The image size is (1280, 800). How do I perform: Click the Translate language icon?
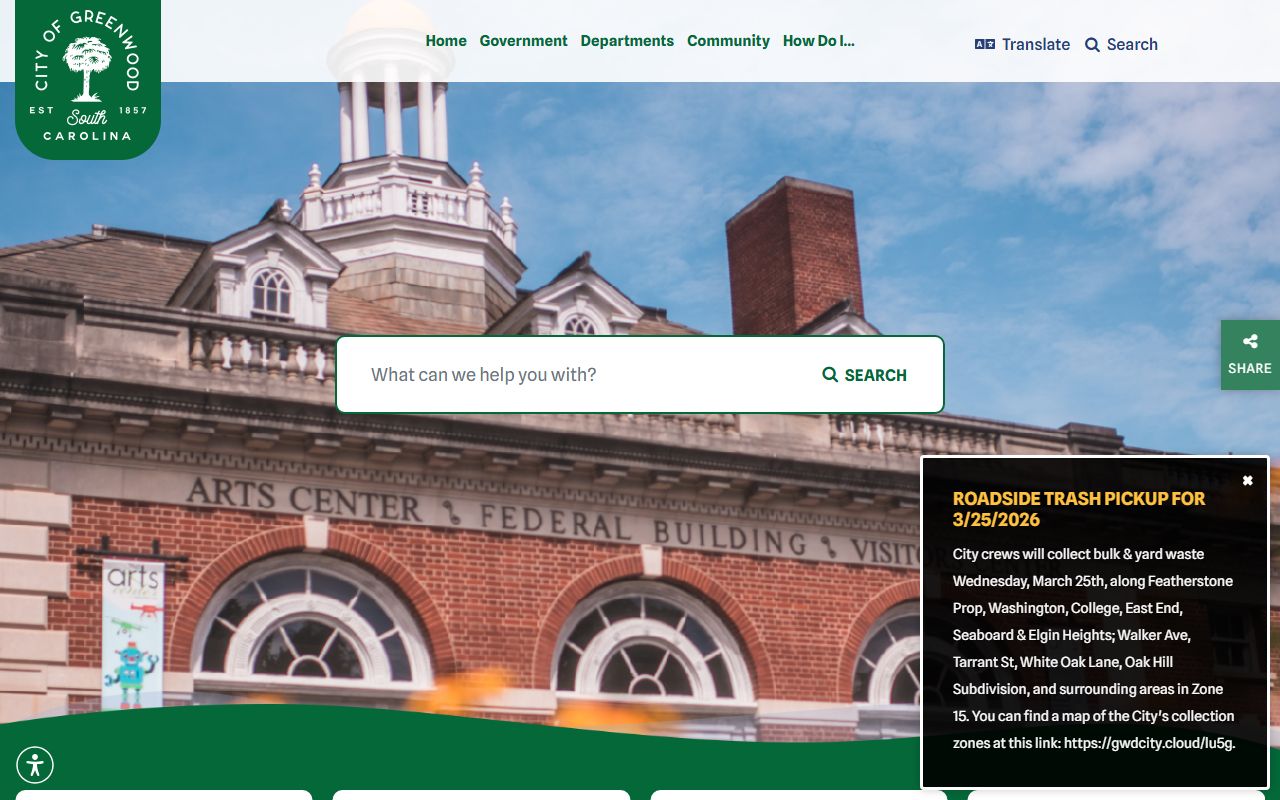tap(985, 44)
